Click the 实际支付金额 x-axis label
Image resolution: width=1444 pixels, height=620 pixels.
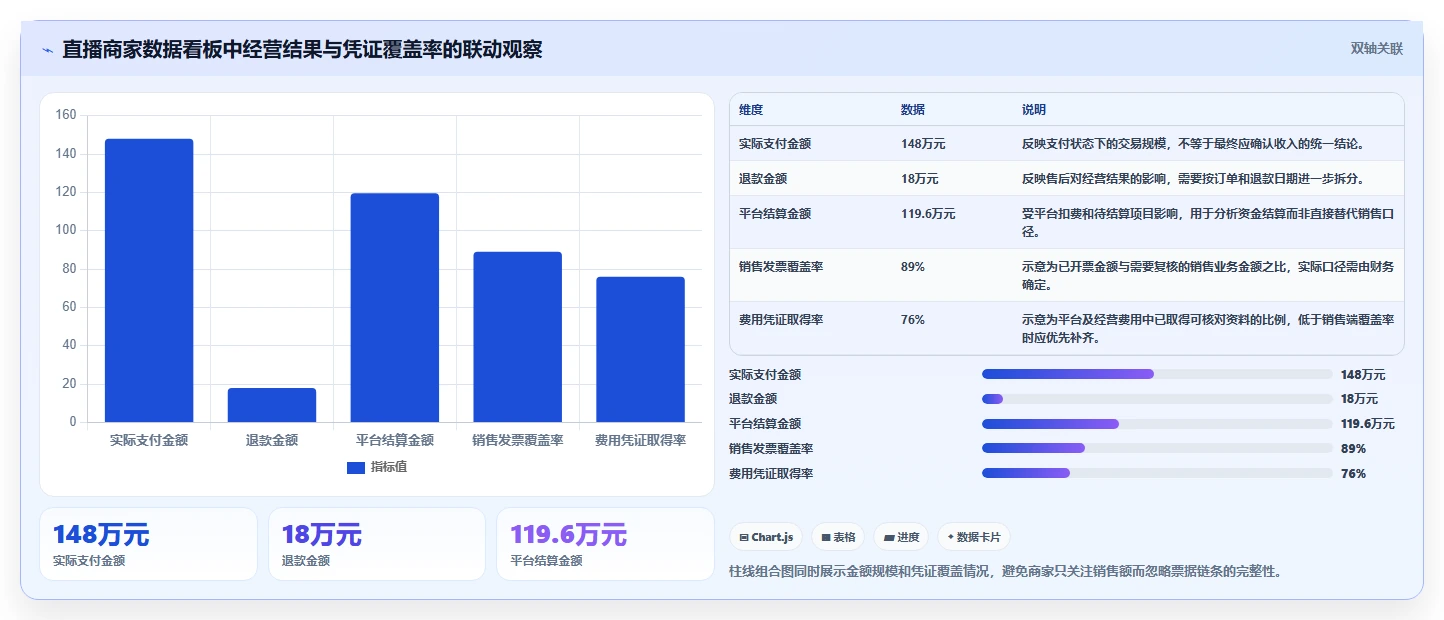point(149,440)
